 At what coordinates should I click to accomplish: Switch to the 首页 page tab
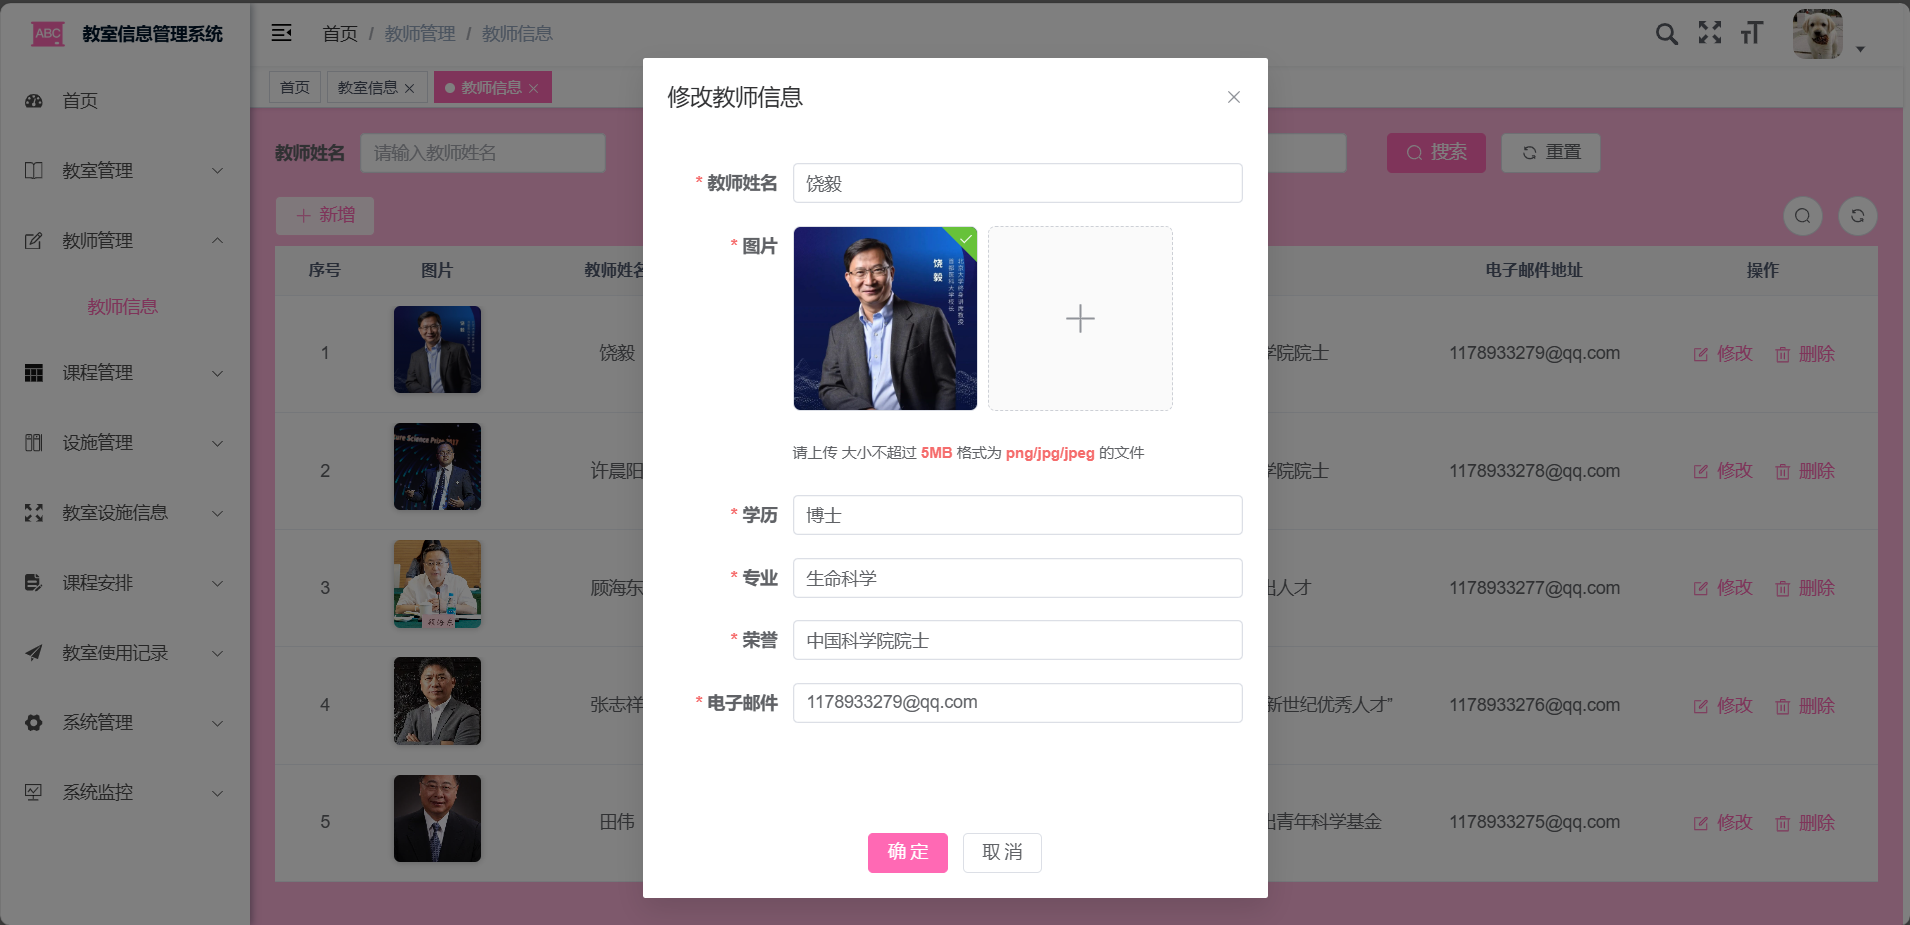295,88
